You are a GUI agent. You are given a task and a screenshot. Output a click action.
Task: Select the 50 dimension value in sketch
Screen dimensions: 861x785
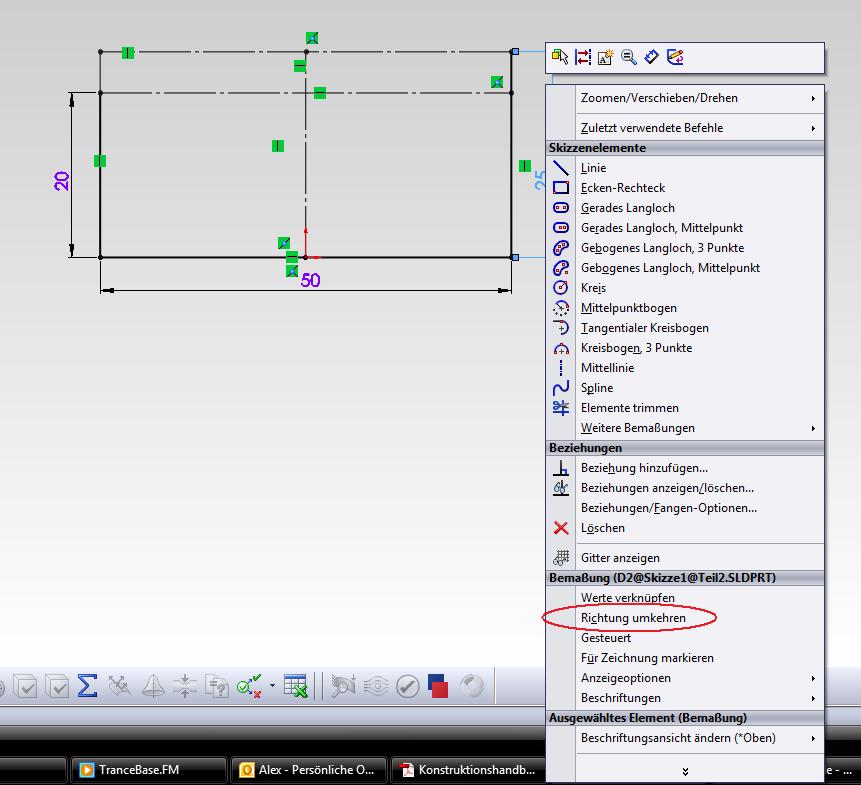click(x=311, y=281)
